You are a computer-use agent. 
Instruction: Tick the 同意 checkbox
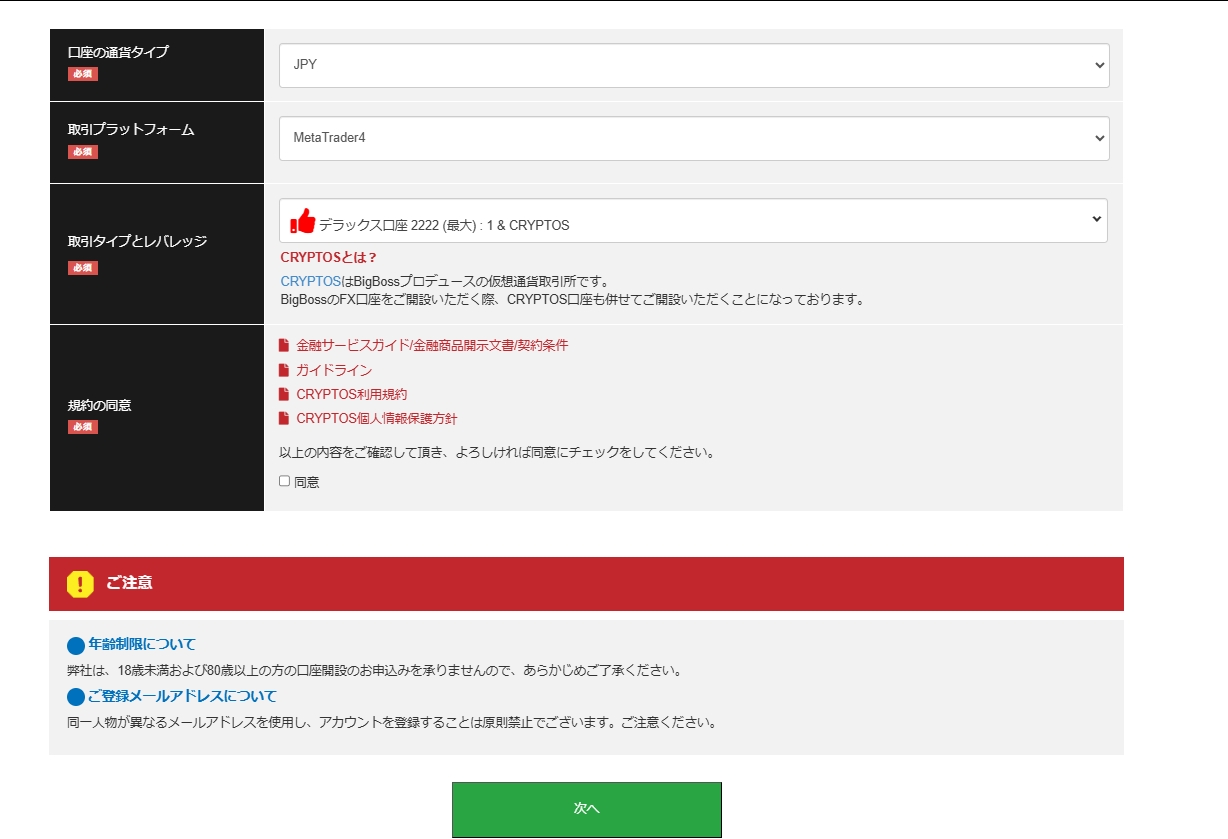point(285,481)
